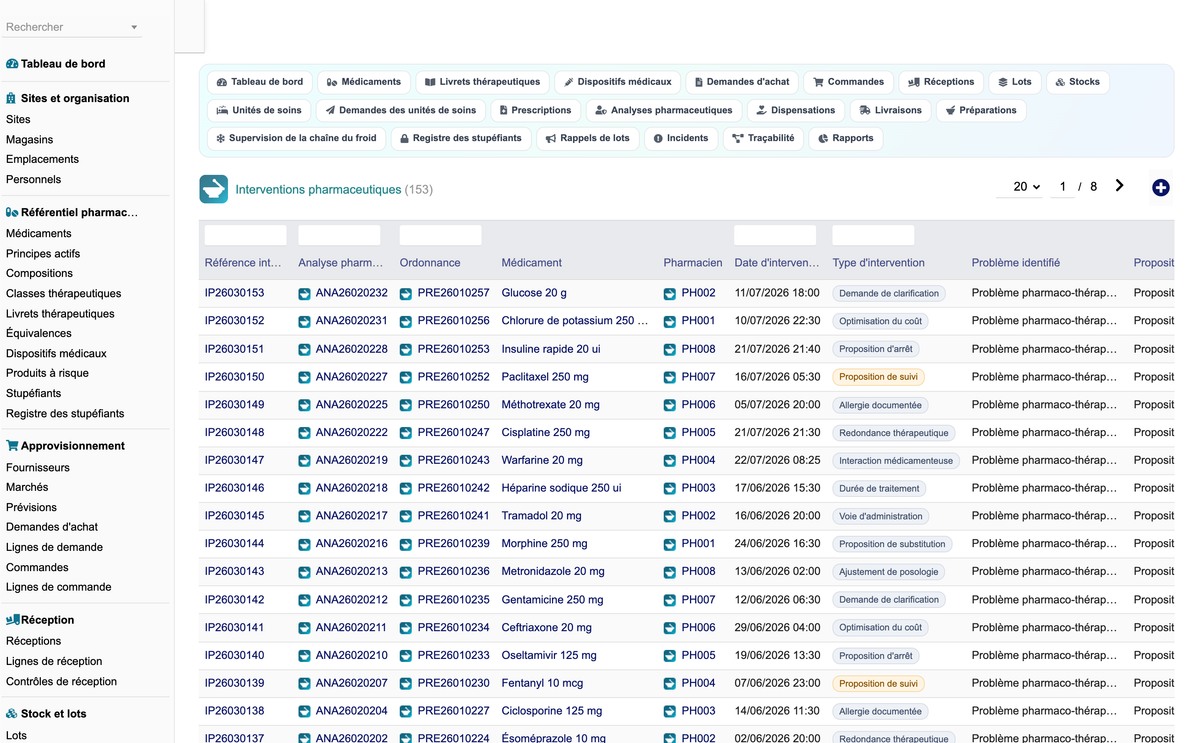Open medication link Warfarine 20 mg
Image resolution: width=1200 pixels, height=743 pixels.
[542, 460]
